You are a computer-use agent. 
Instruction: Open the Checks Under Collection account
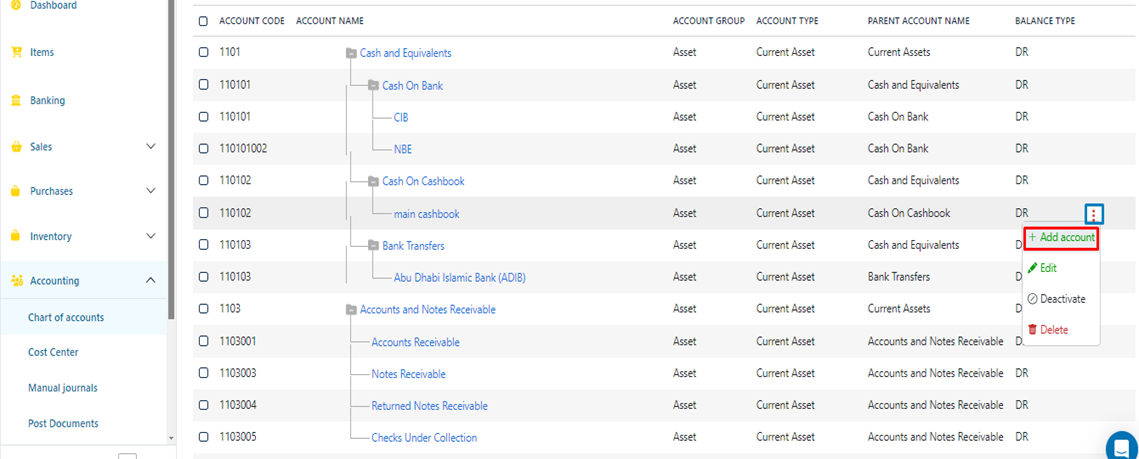click(x=424, y=437)
